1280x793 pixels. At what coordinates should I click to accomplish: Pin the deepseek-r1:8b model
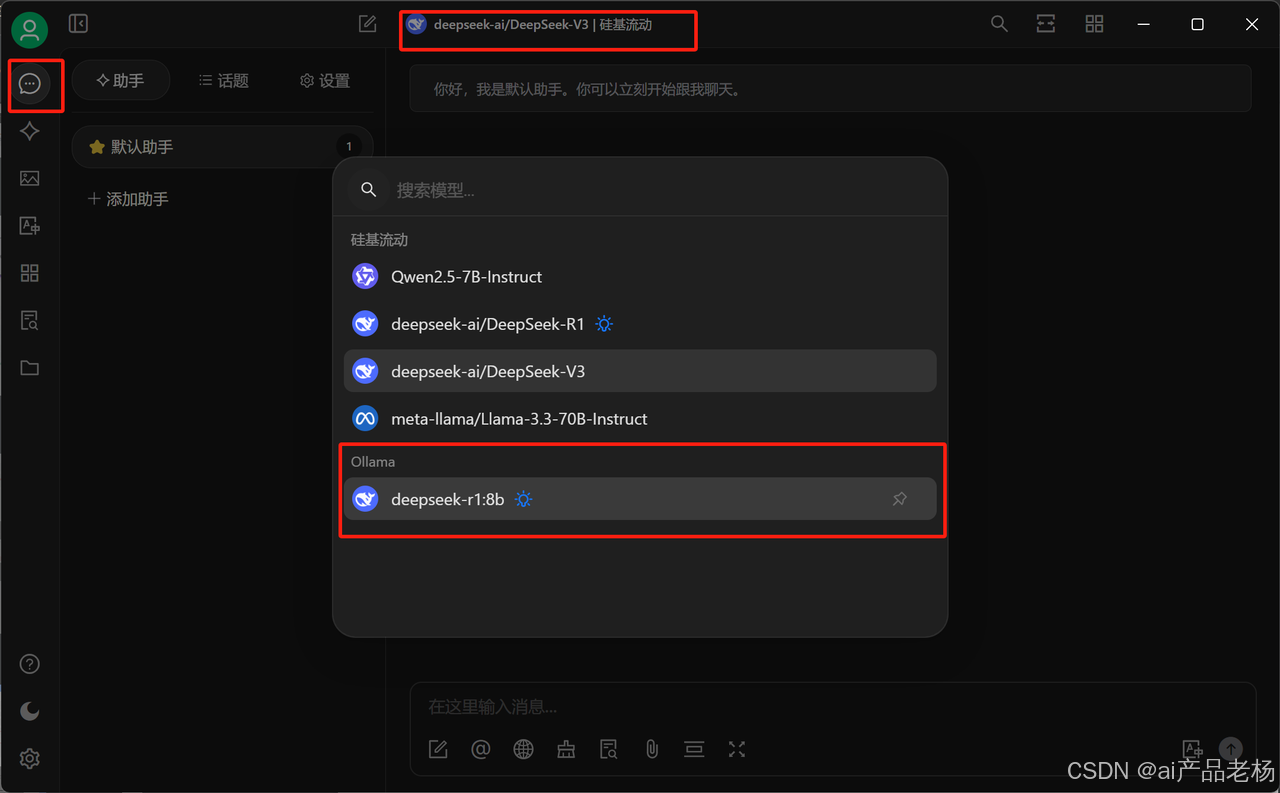point(900,499)
